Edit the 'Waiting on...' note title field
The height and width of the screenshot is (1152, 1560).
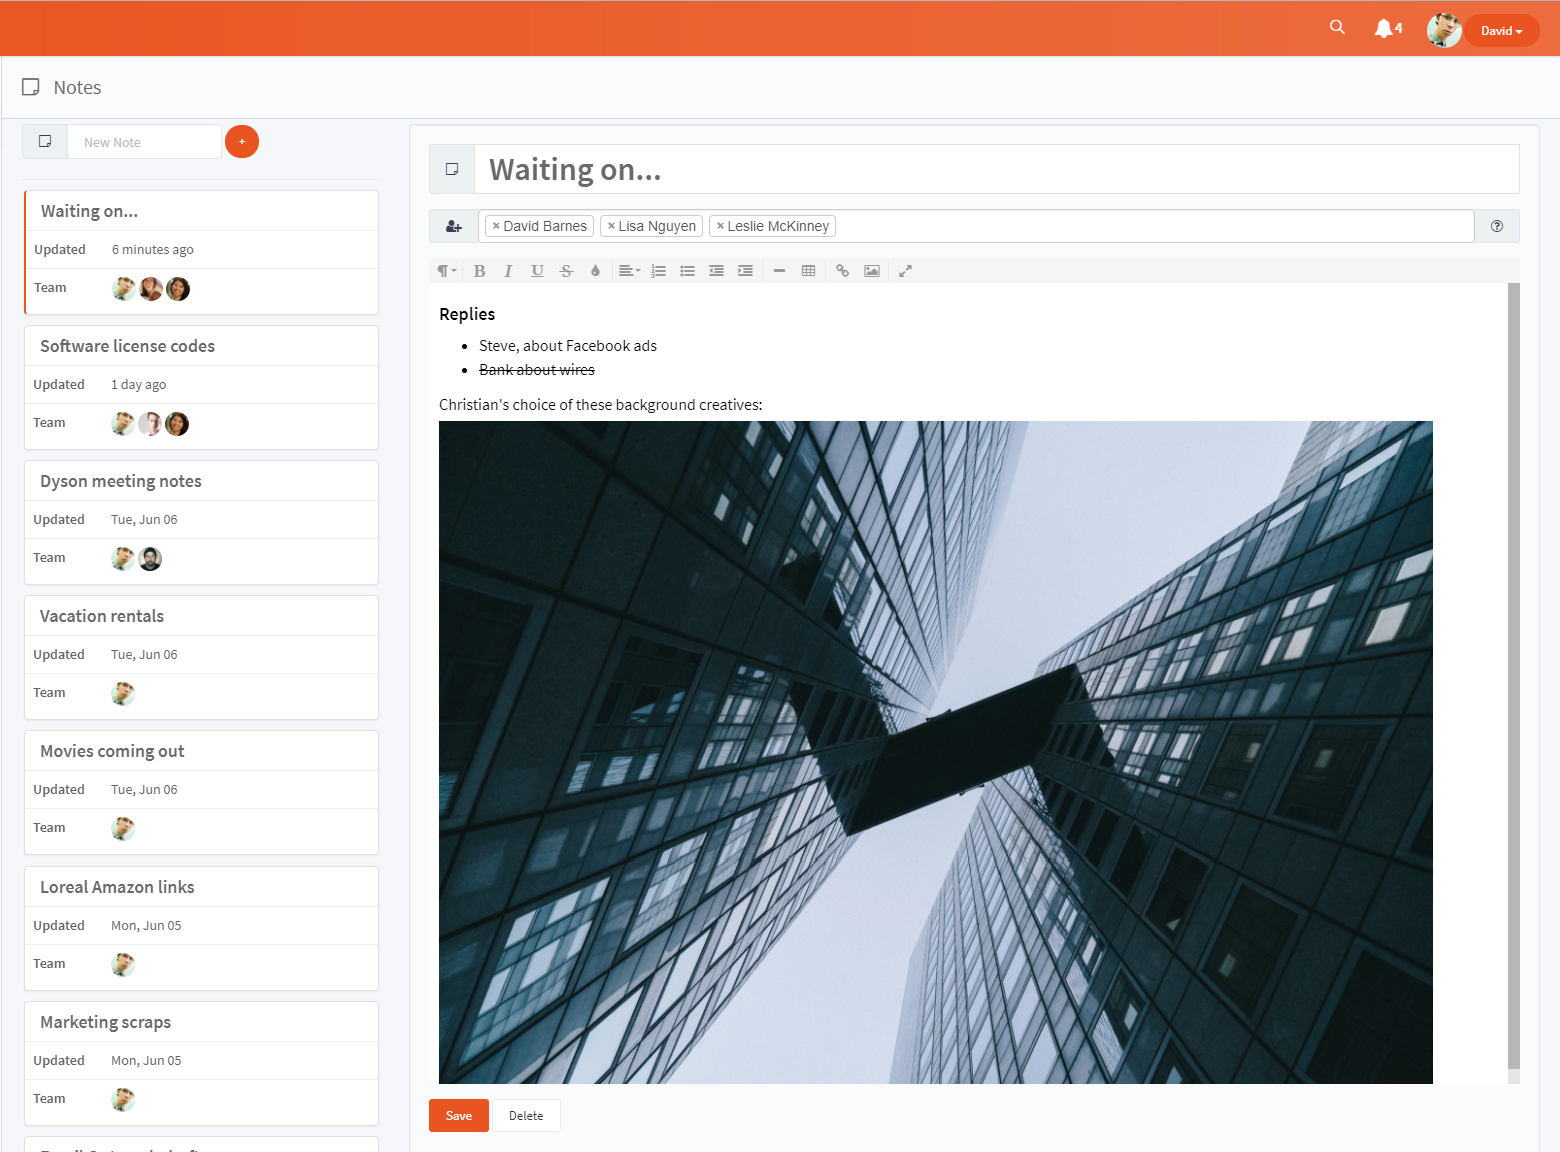(x=996, y=169)
